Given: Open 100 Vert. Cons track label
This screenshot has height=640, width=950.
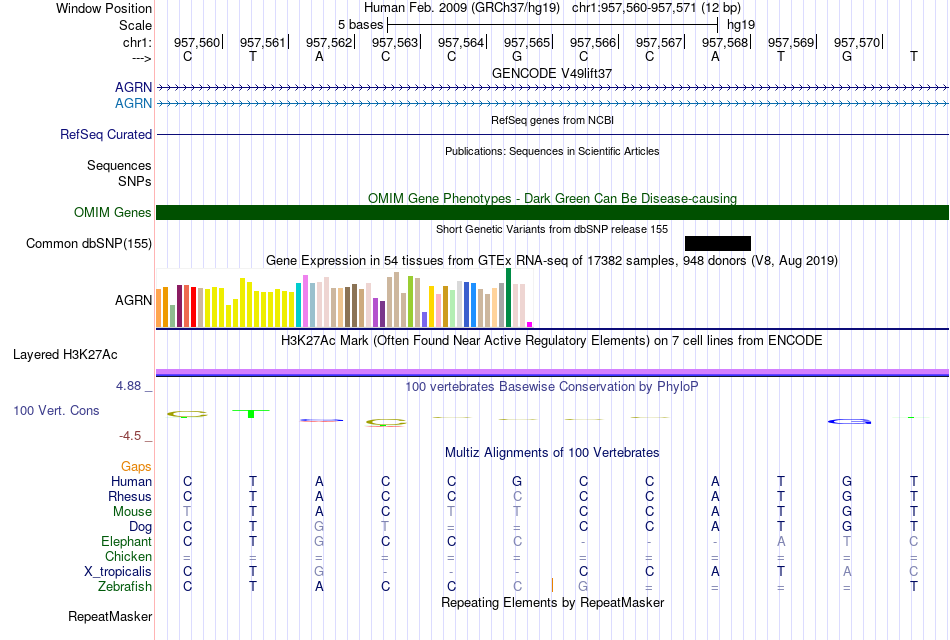Looking at the screenshot, I should point(56,410).
